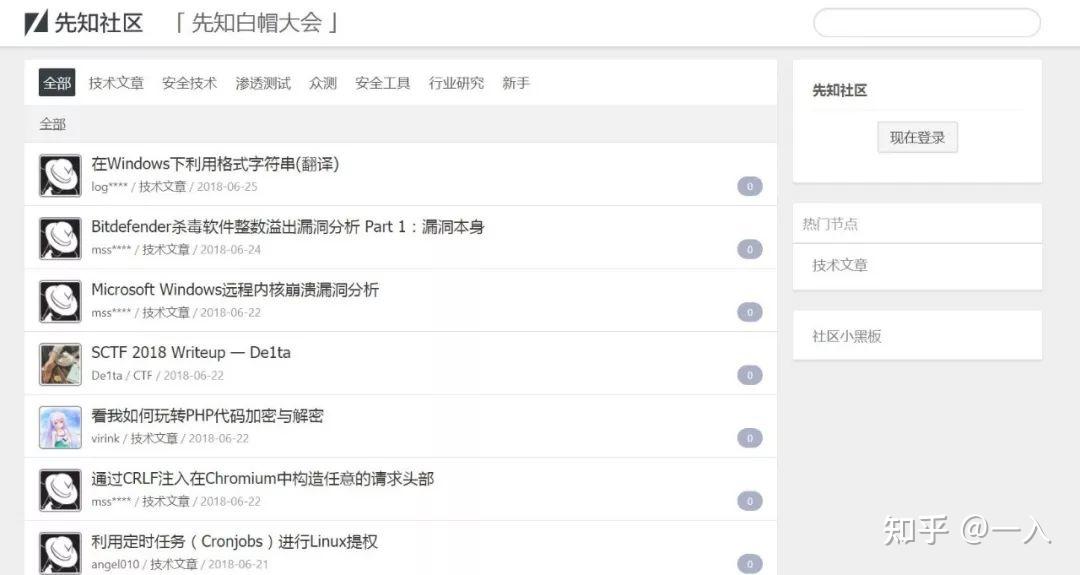1080x575 pixels.
Task: Click the virink anime avatar
Action: pos(60,427)
